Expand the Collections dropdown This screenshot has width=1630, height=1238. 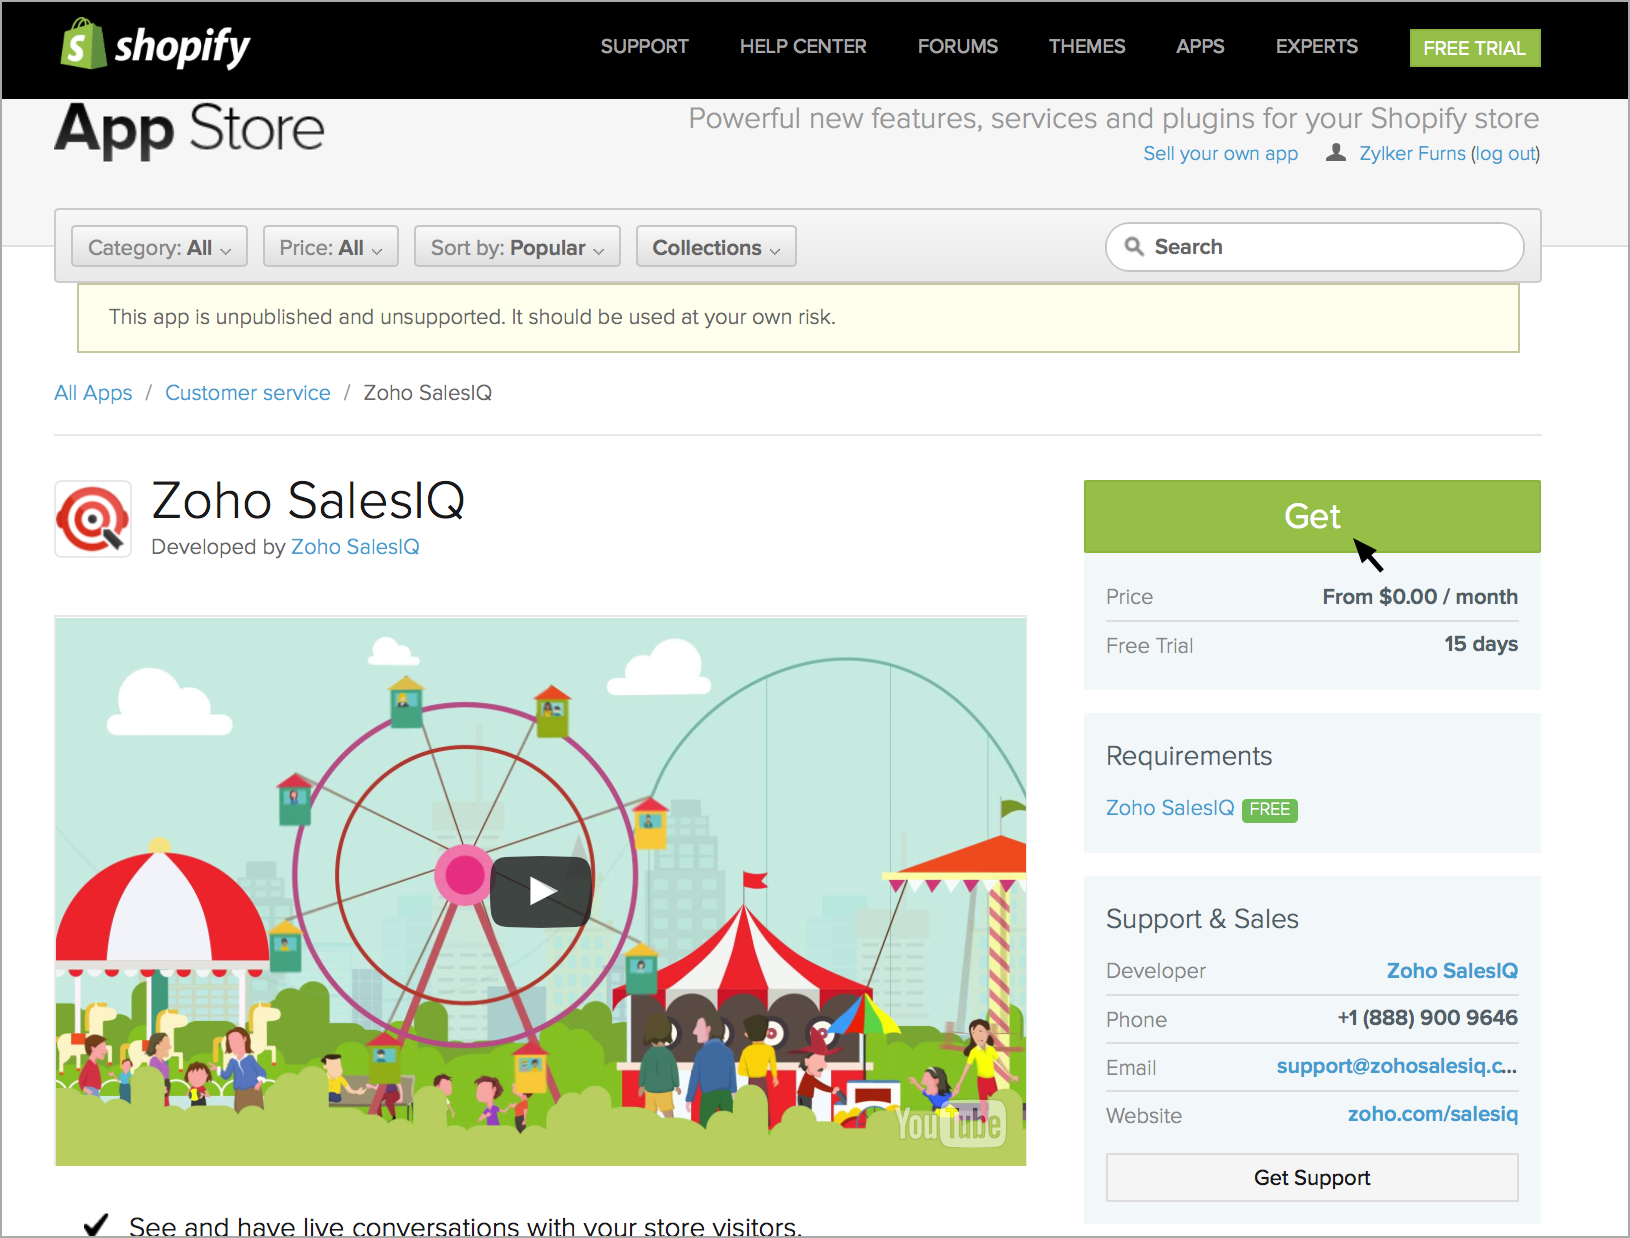tap(716, 247)
